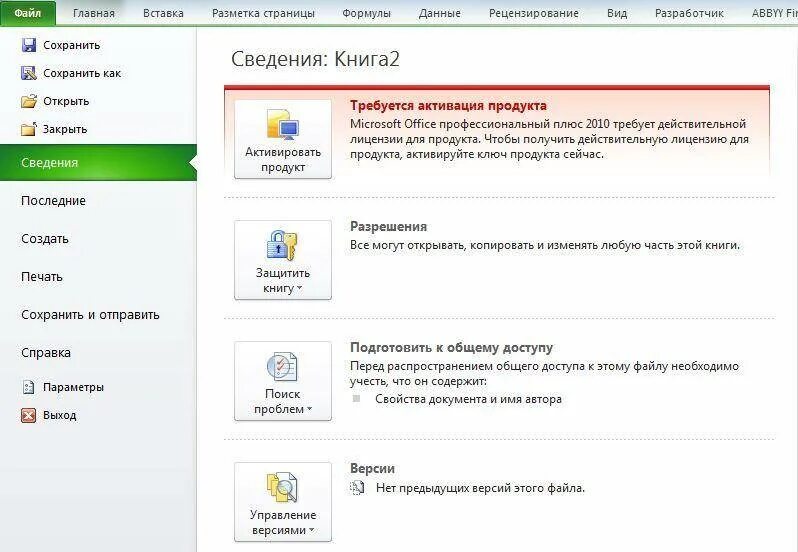Expand the Управление версиями dropdown arrow
798x552 pixels.
pyautogui.click(x=311, y=530)
